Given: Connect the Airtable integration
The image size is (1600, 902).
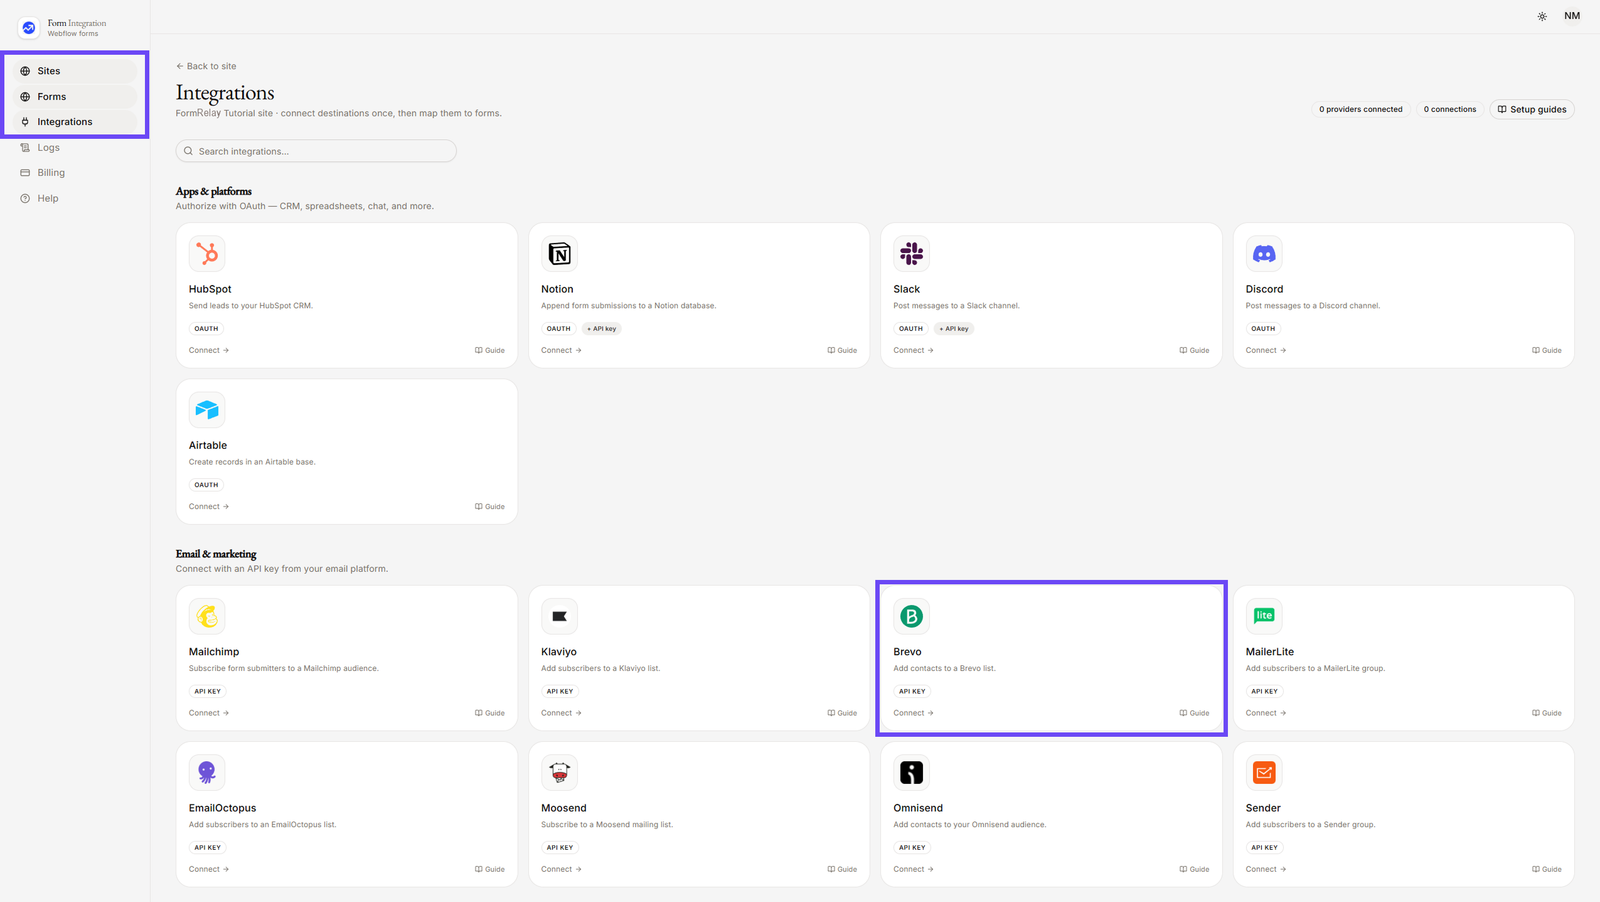Looking at the screenshot, I should 209,506.
